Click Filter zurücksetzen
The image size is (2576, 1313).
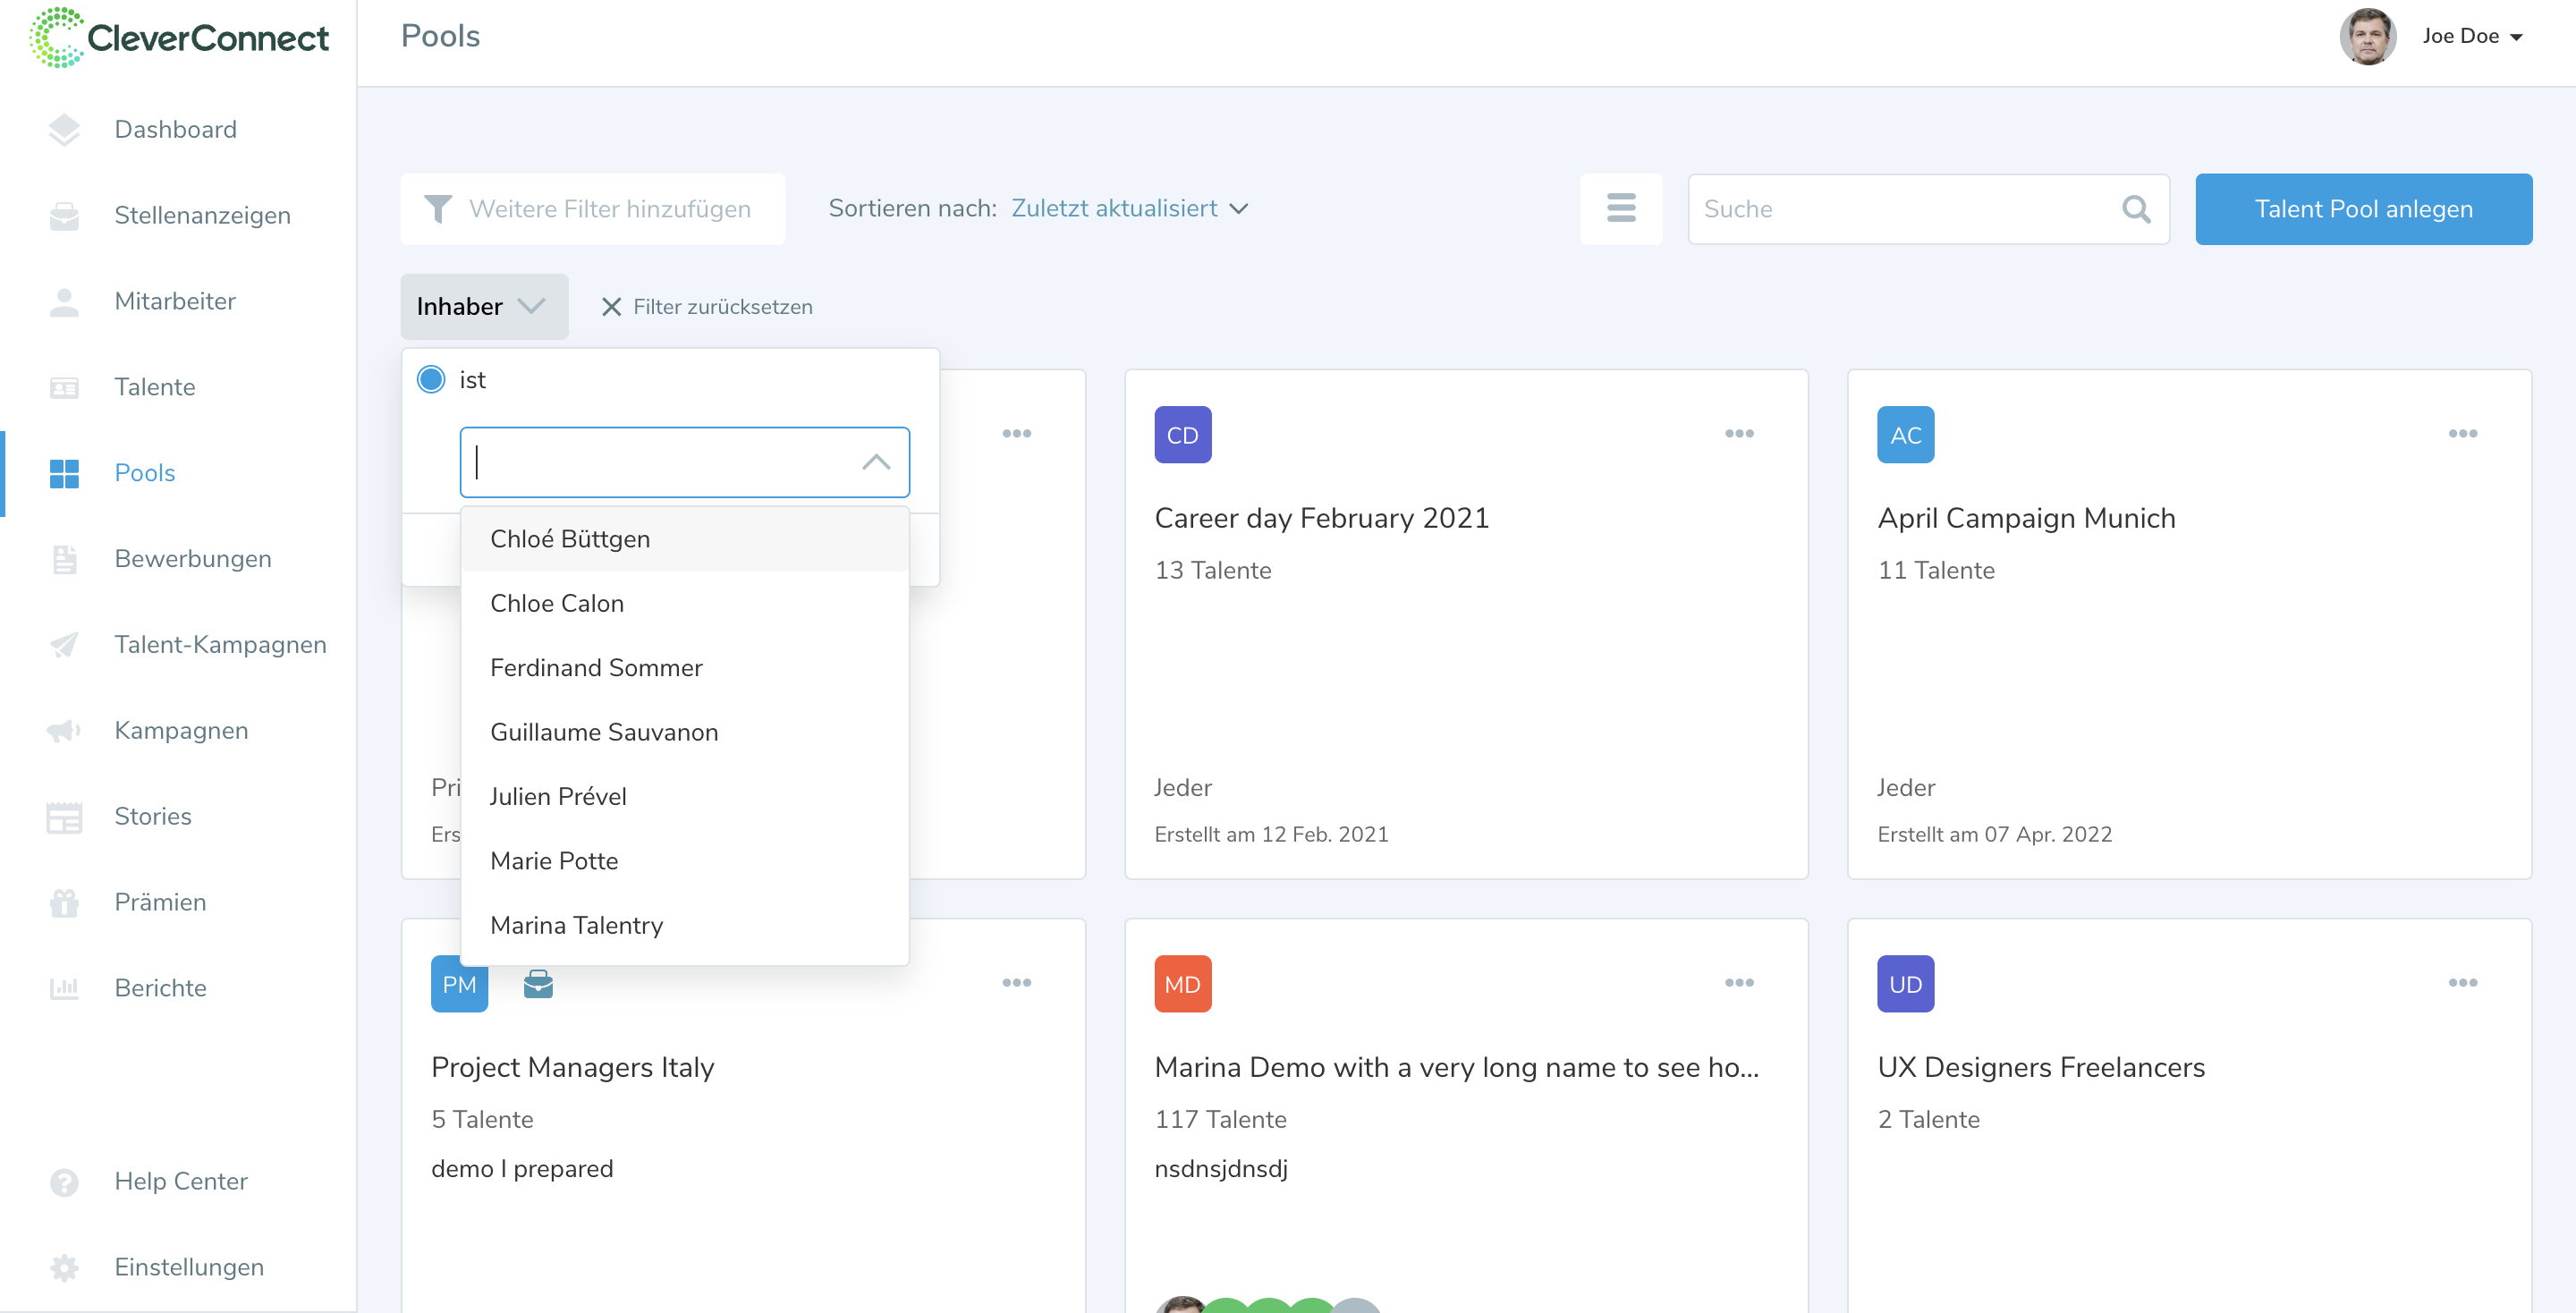coord(707,306)
